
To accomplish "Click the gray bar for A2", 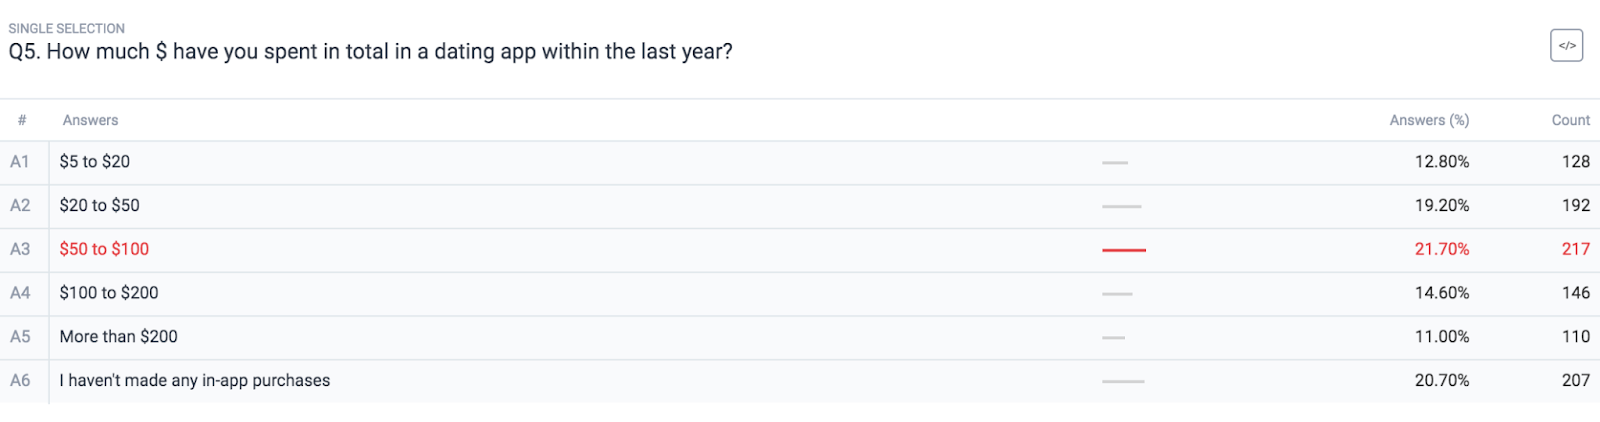I will 1121,206.
